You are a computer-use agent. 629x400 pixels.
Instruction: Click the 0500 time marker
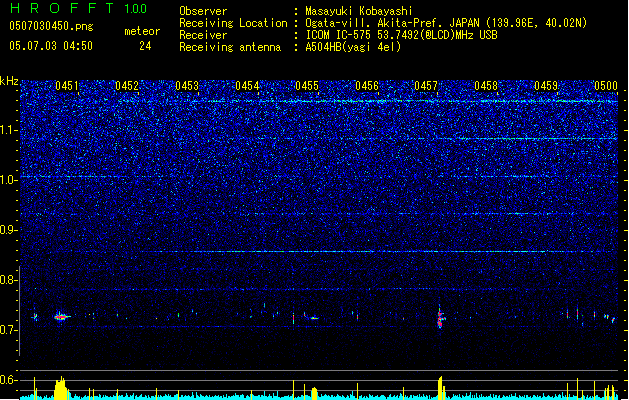tap(606, 86)
